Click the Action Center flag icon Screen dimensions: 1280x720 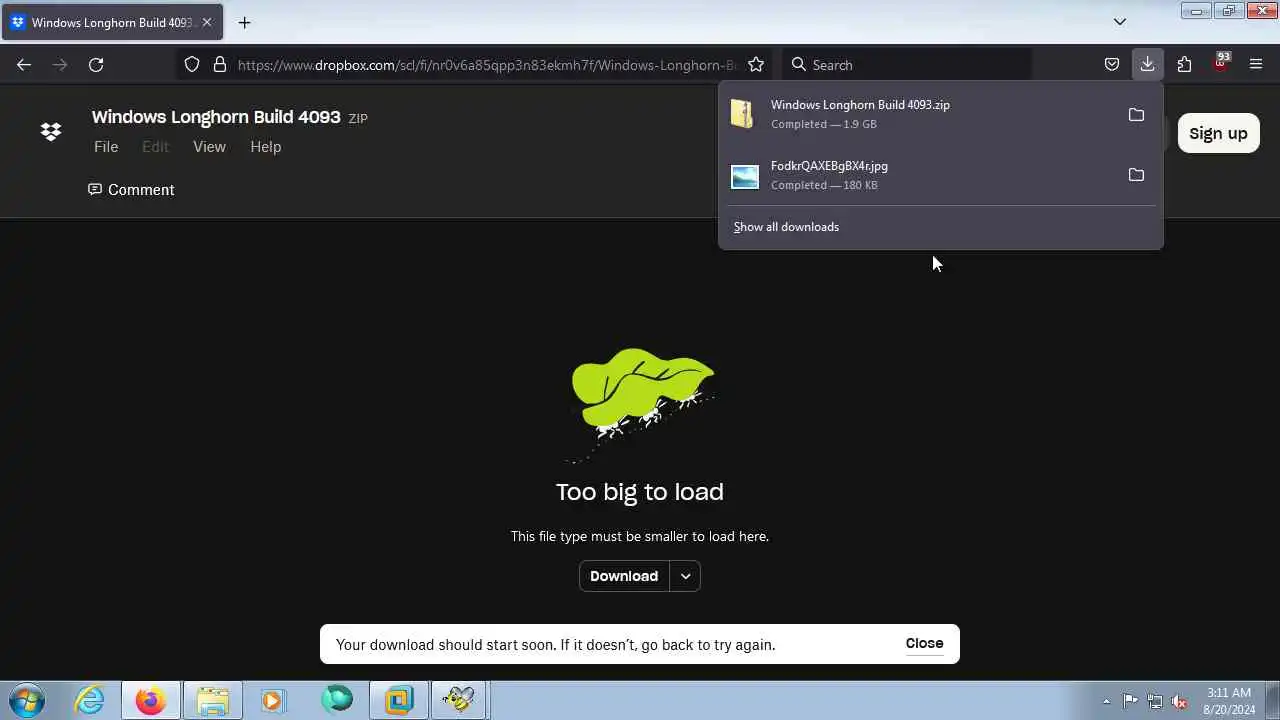(x=1130, y=701)
